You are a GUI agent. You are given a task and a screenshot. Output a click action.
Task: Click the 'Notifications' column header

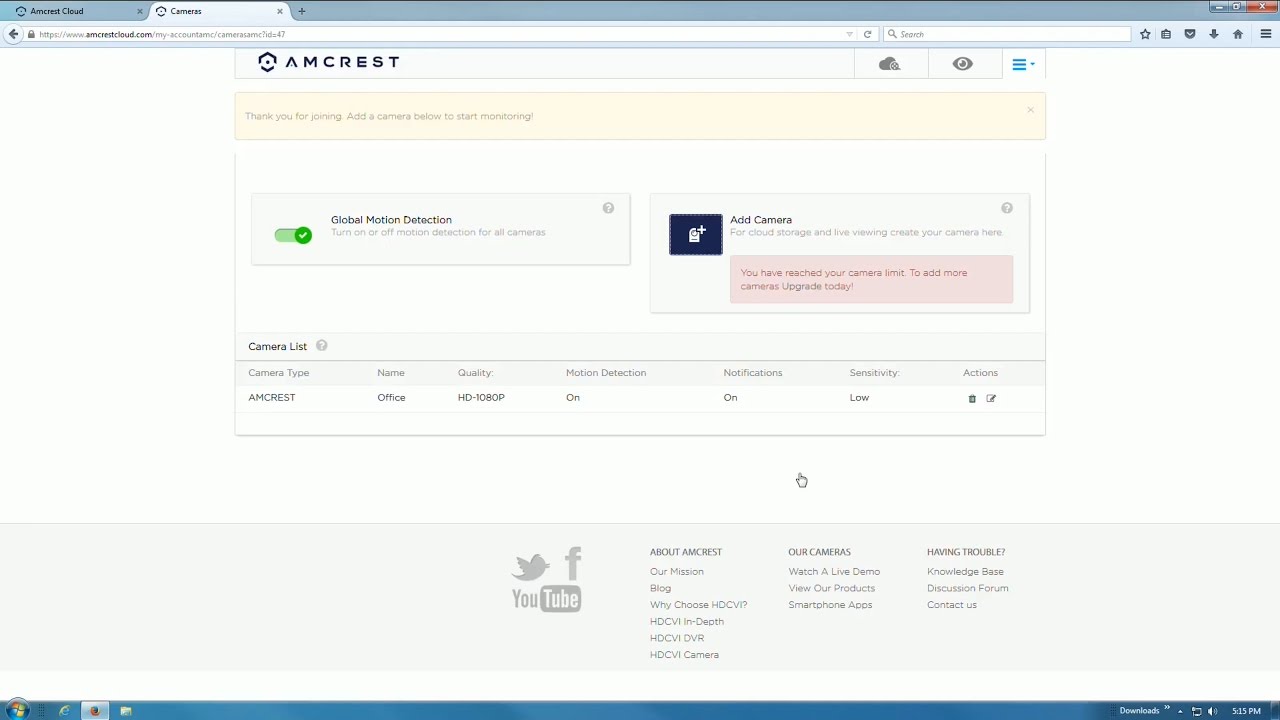(753, 373)
